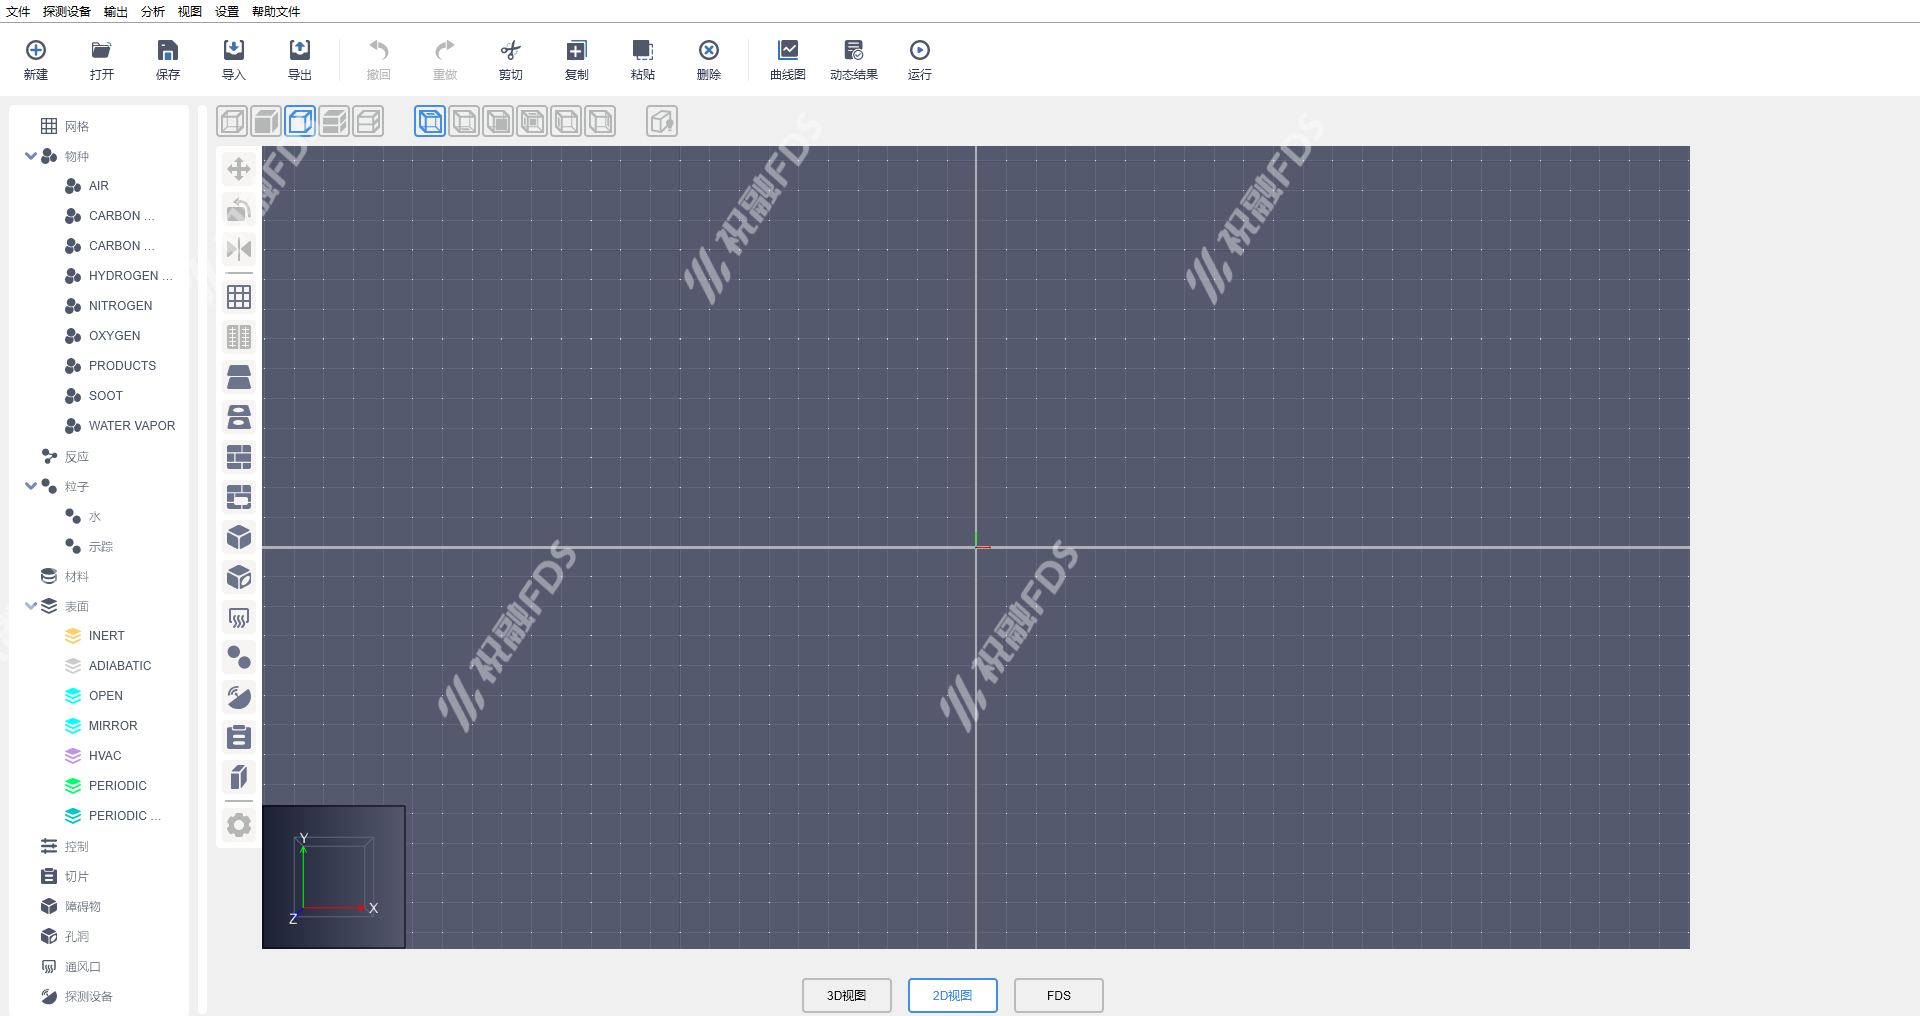Select the ADIABATIC surface

tap(108, 666)
